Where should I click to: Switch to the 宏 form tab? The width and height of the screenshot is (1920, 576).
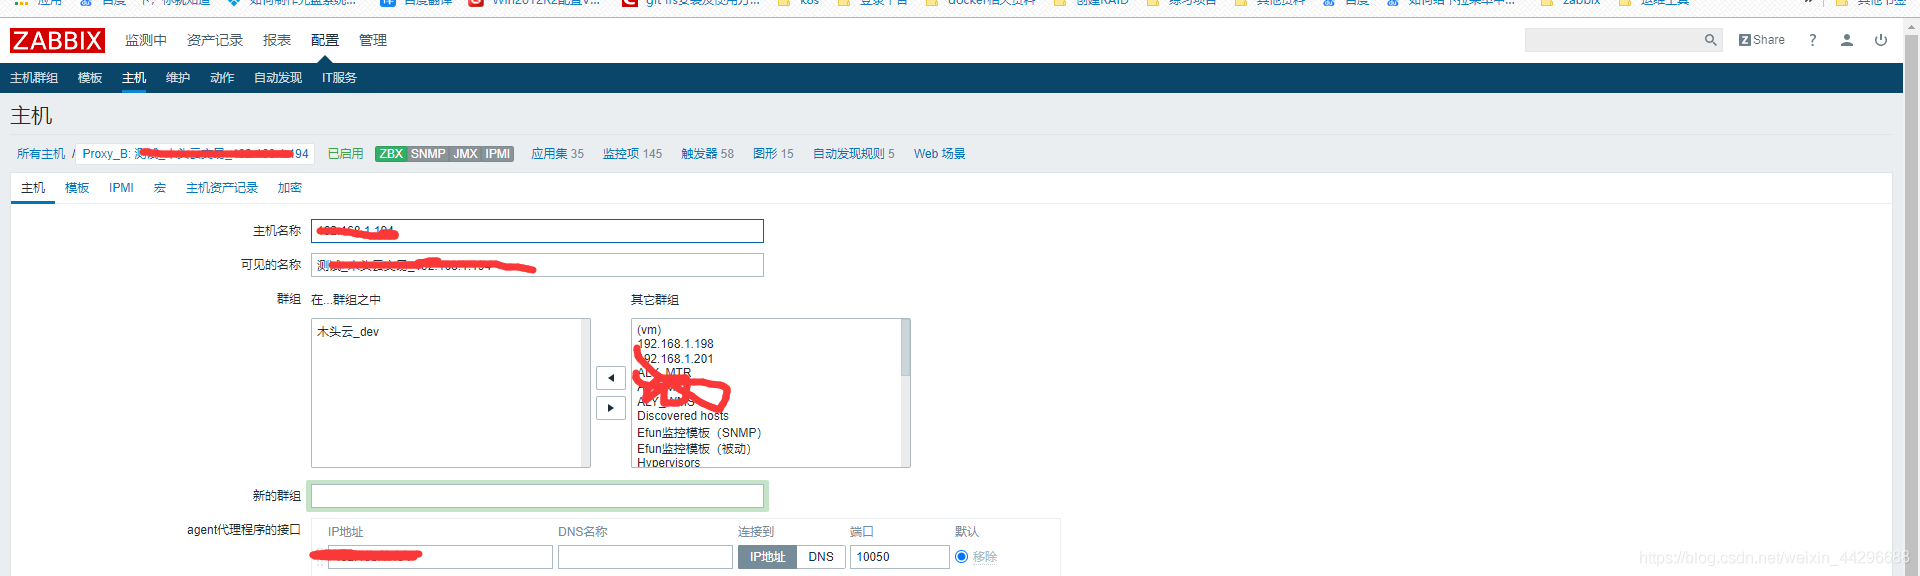(160, 188)
